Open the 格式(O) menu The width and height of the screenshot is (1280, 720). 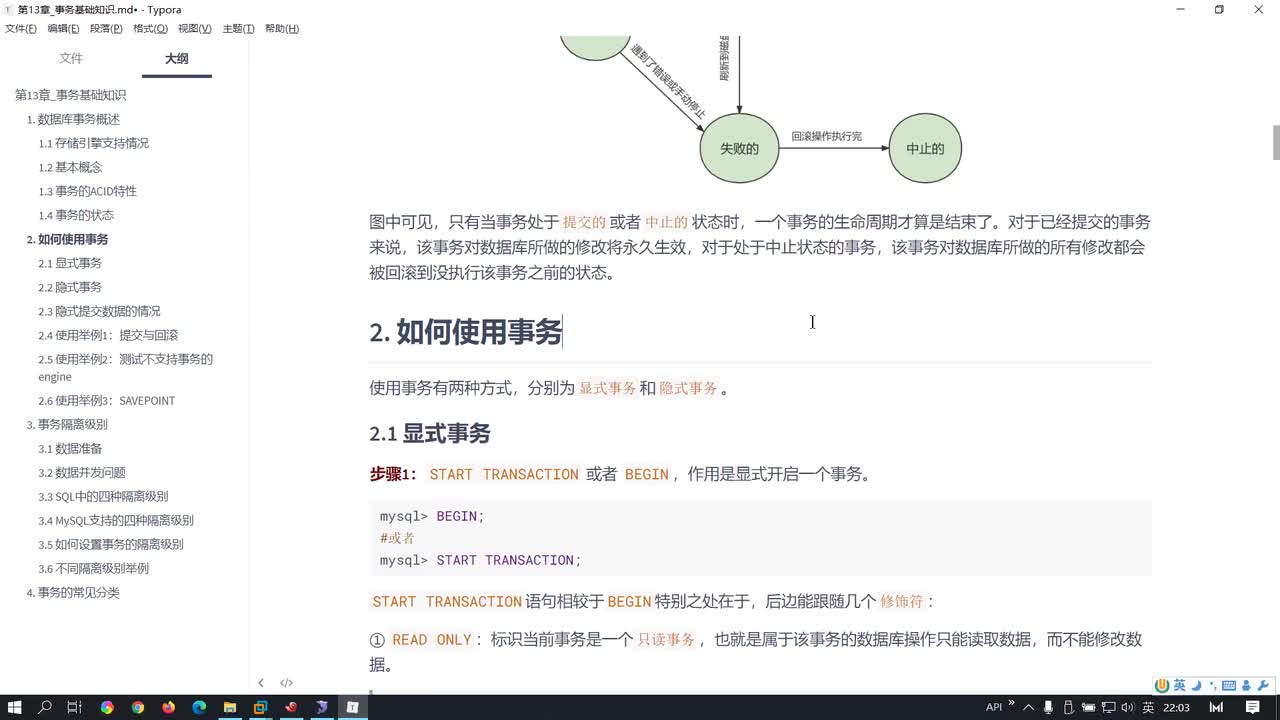pyautogui.click(x=150, y=28)
